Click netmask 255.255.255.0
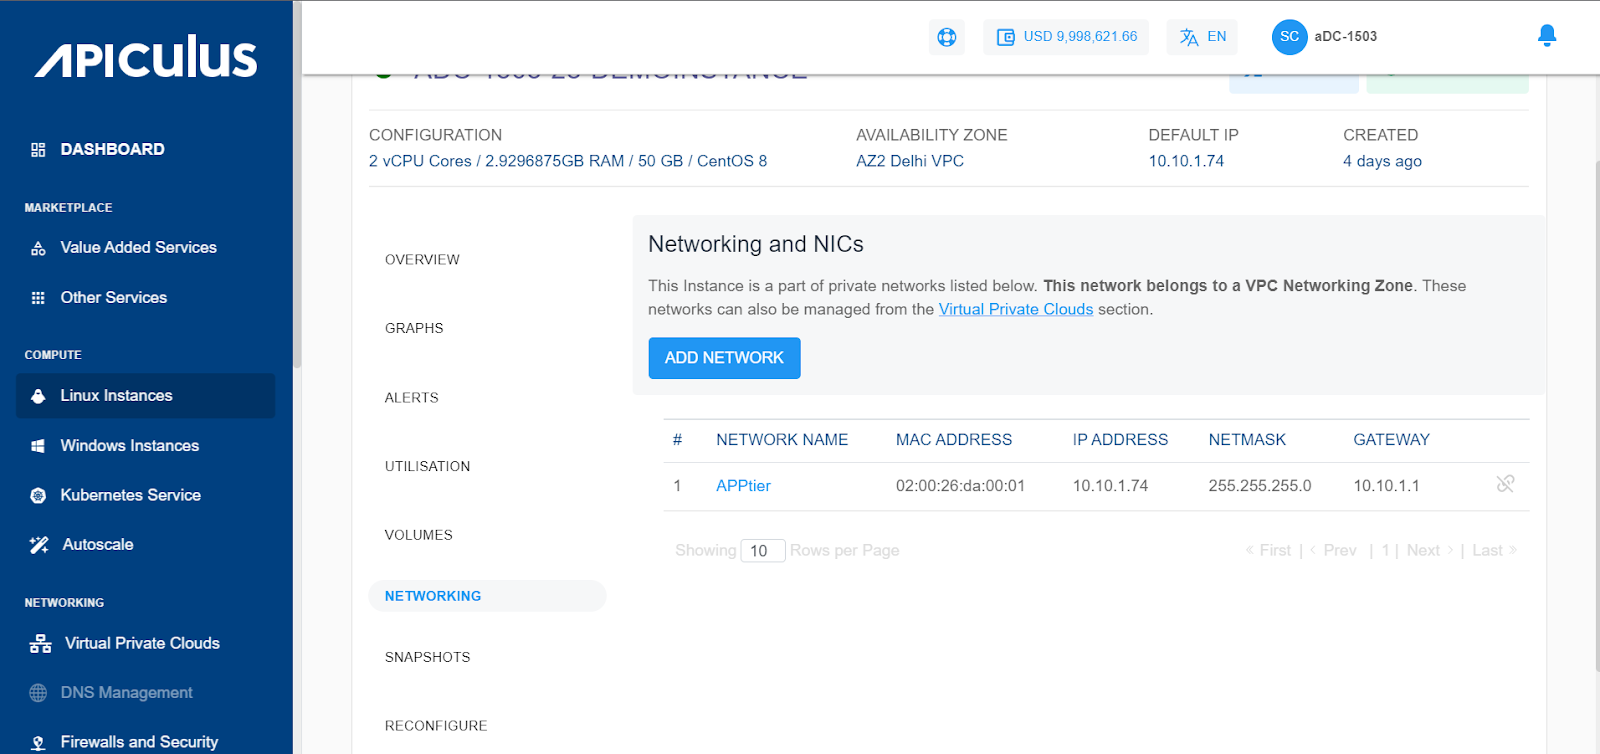Image resolution: width=1600 pixels, height=754 pixels. coord(1260,486)
